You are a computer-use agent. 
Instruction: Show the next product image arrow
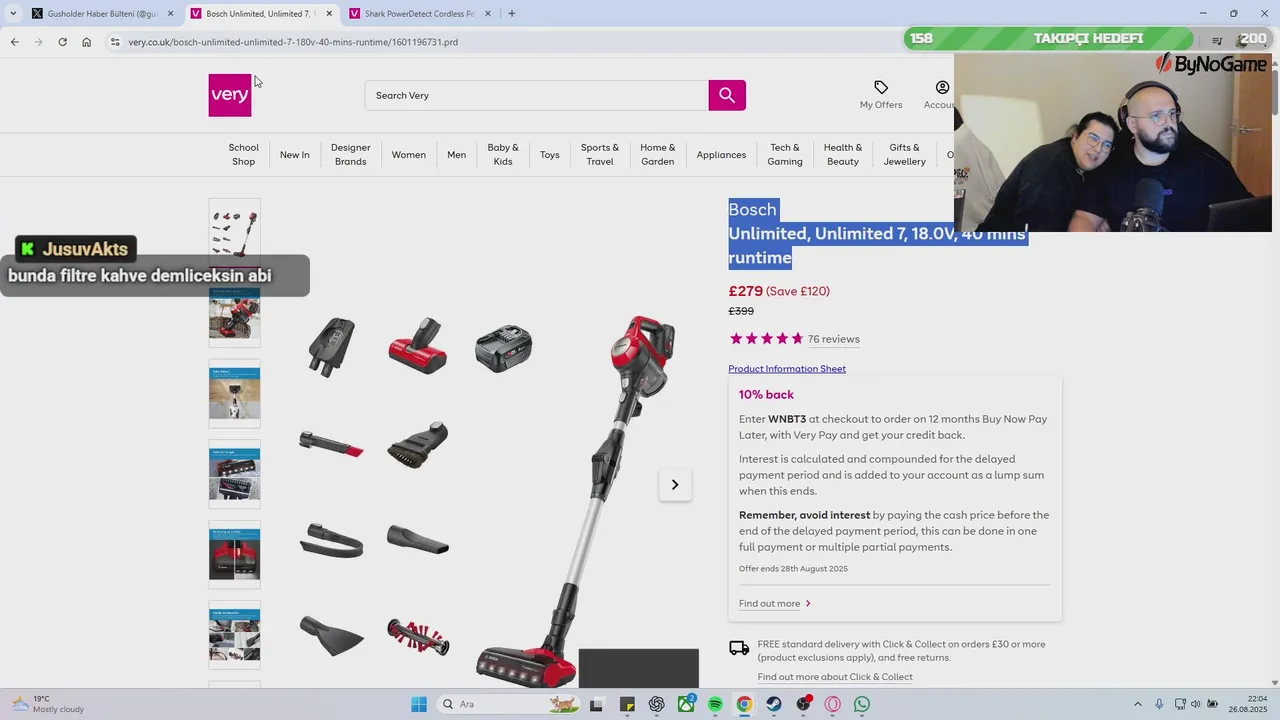(x=675, y=485)
